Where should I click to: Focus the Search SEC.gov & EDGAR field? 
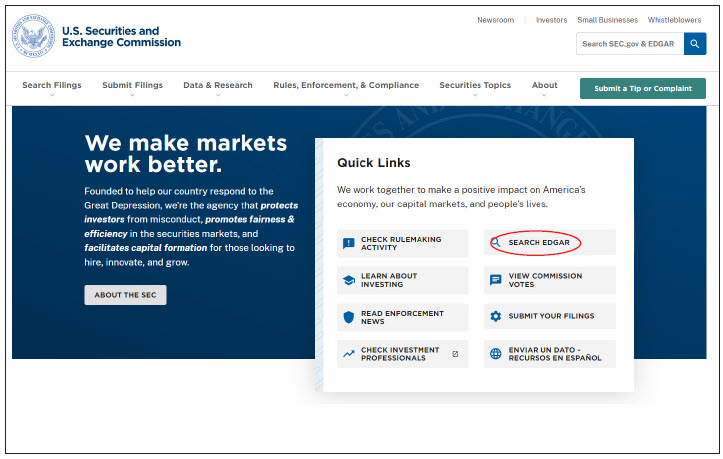[630, 44]
